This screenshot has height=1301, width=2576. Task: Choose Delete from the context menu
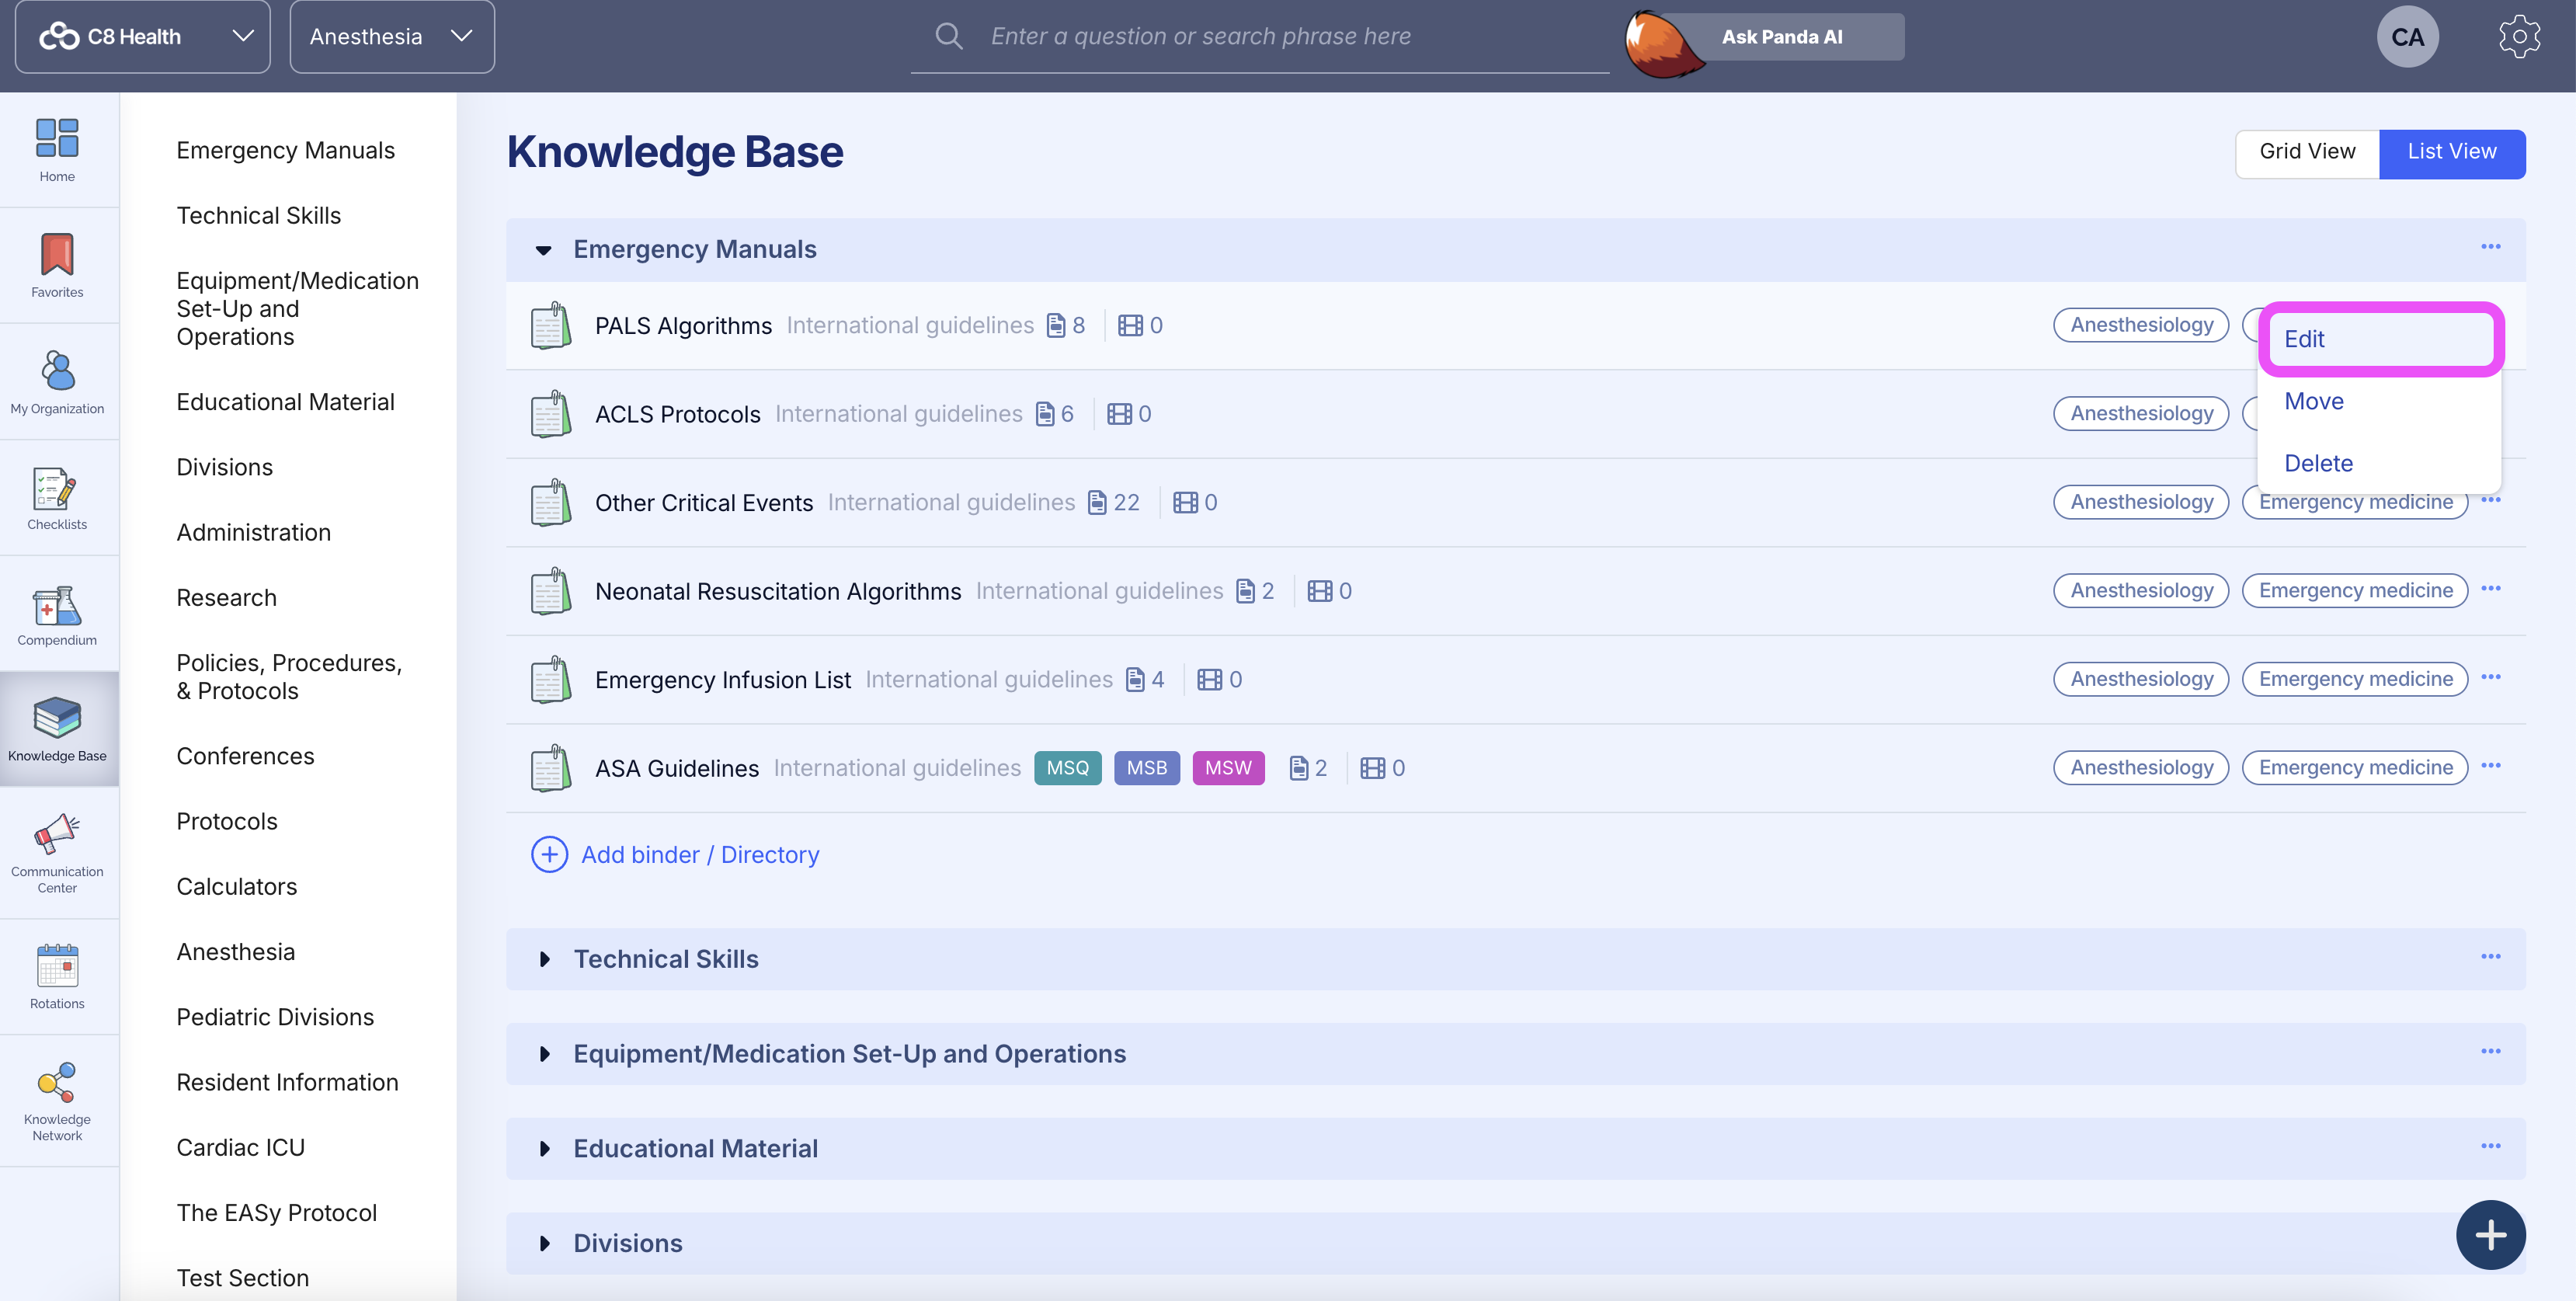(2380, 463)
